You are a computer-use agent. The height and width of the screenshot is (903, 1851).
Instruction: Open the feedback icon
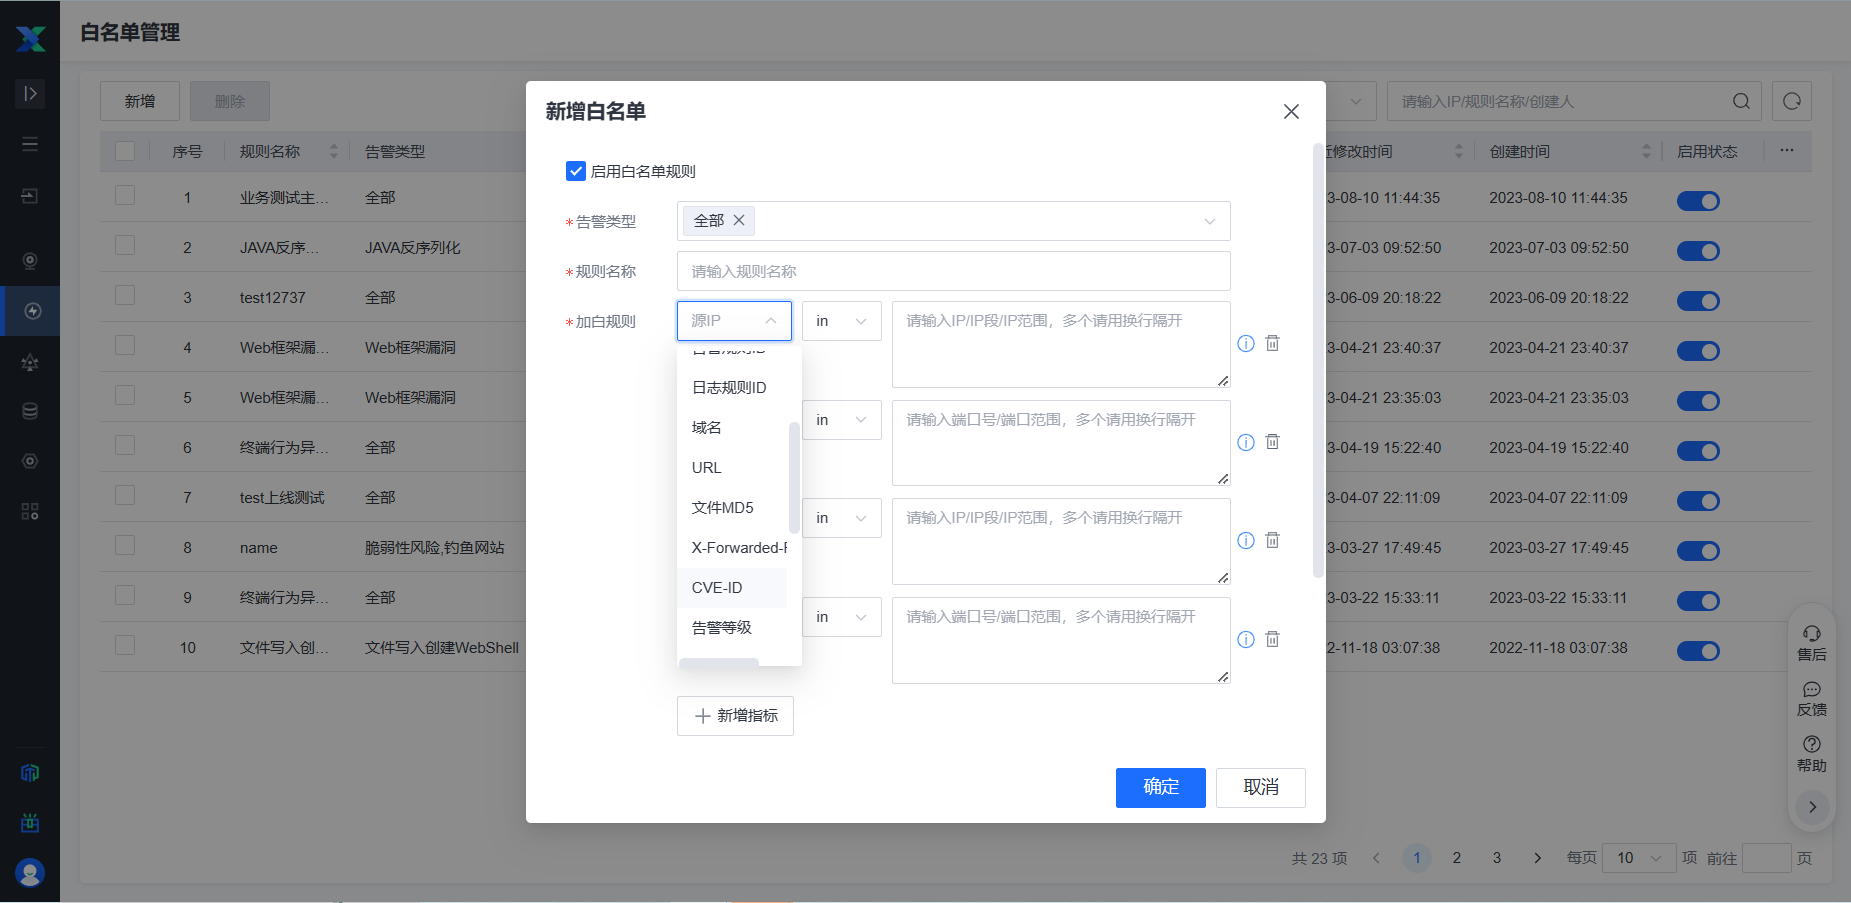click(1811, 698)
